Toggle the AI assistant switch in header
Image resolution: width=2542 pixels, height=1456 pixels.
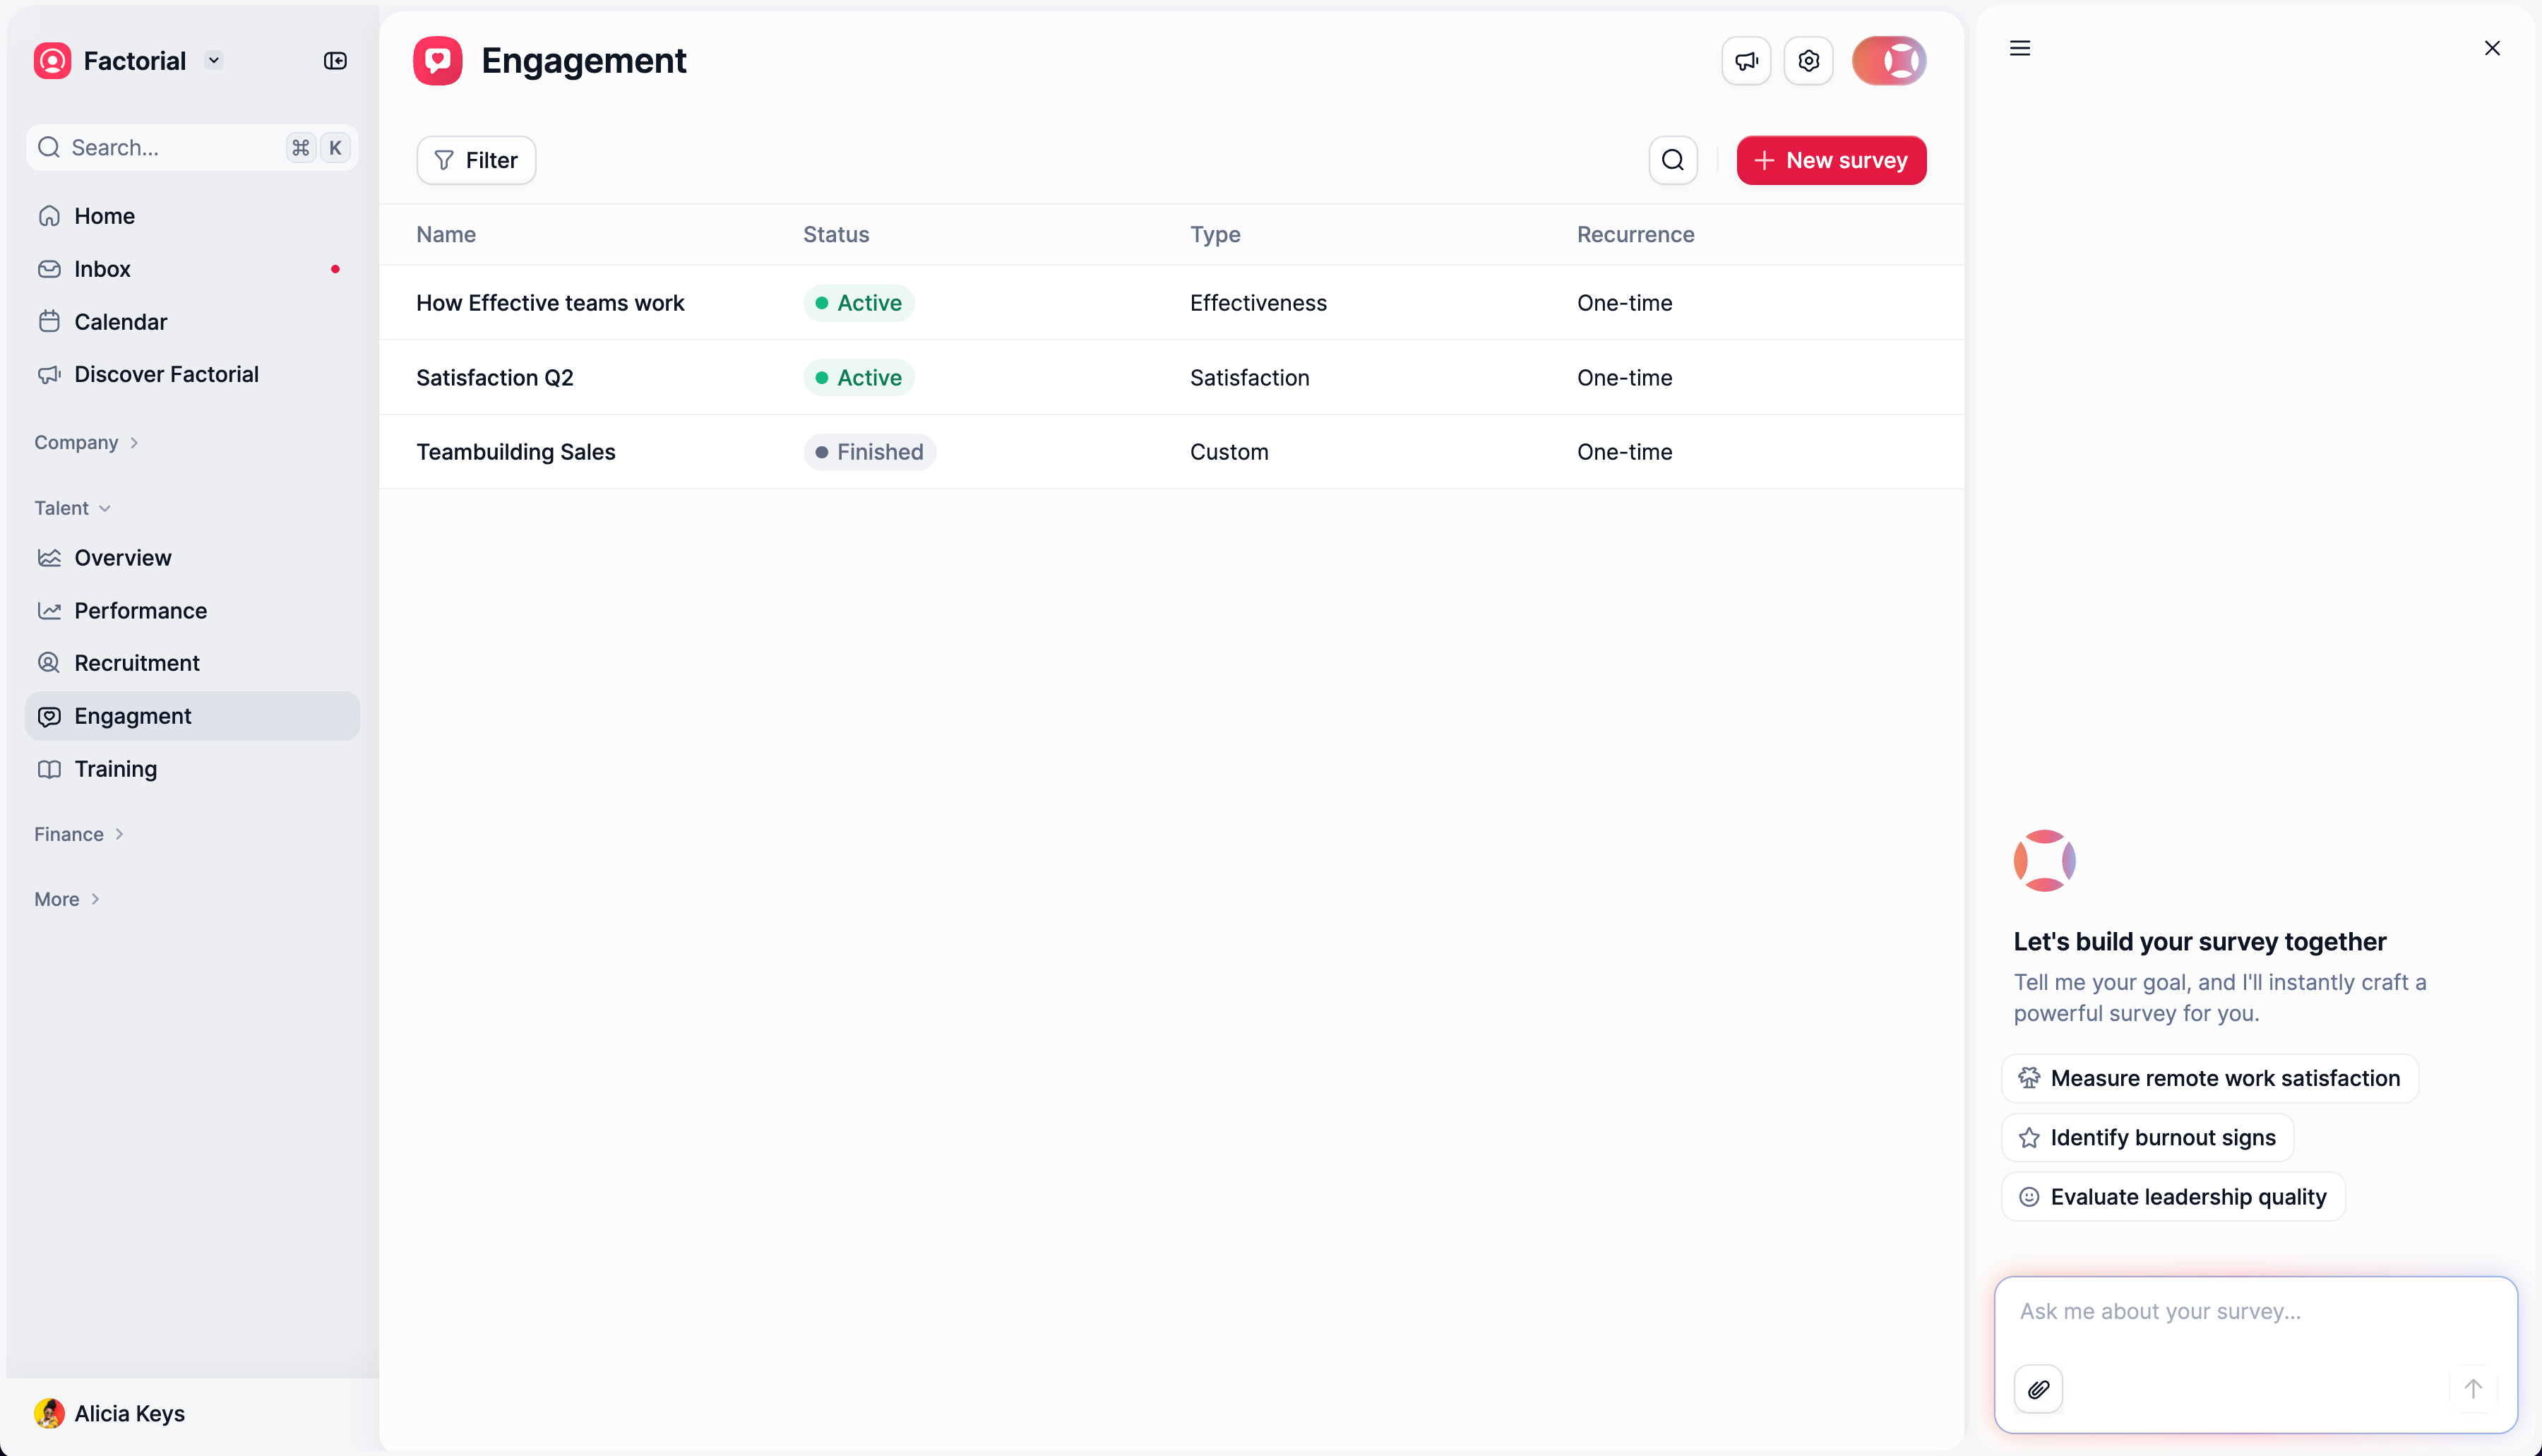pos(1889,61)
